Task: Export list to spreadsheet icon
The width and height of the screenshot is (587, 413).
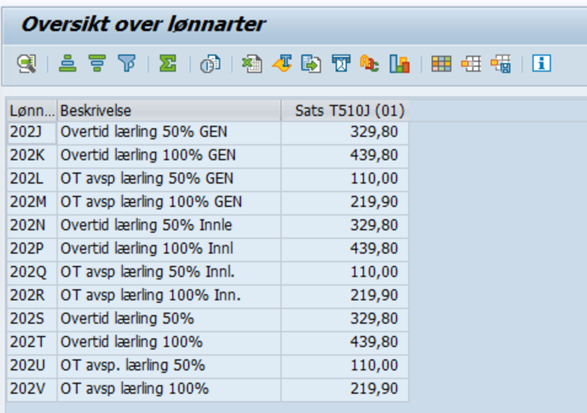Action: pos(252,64)
